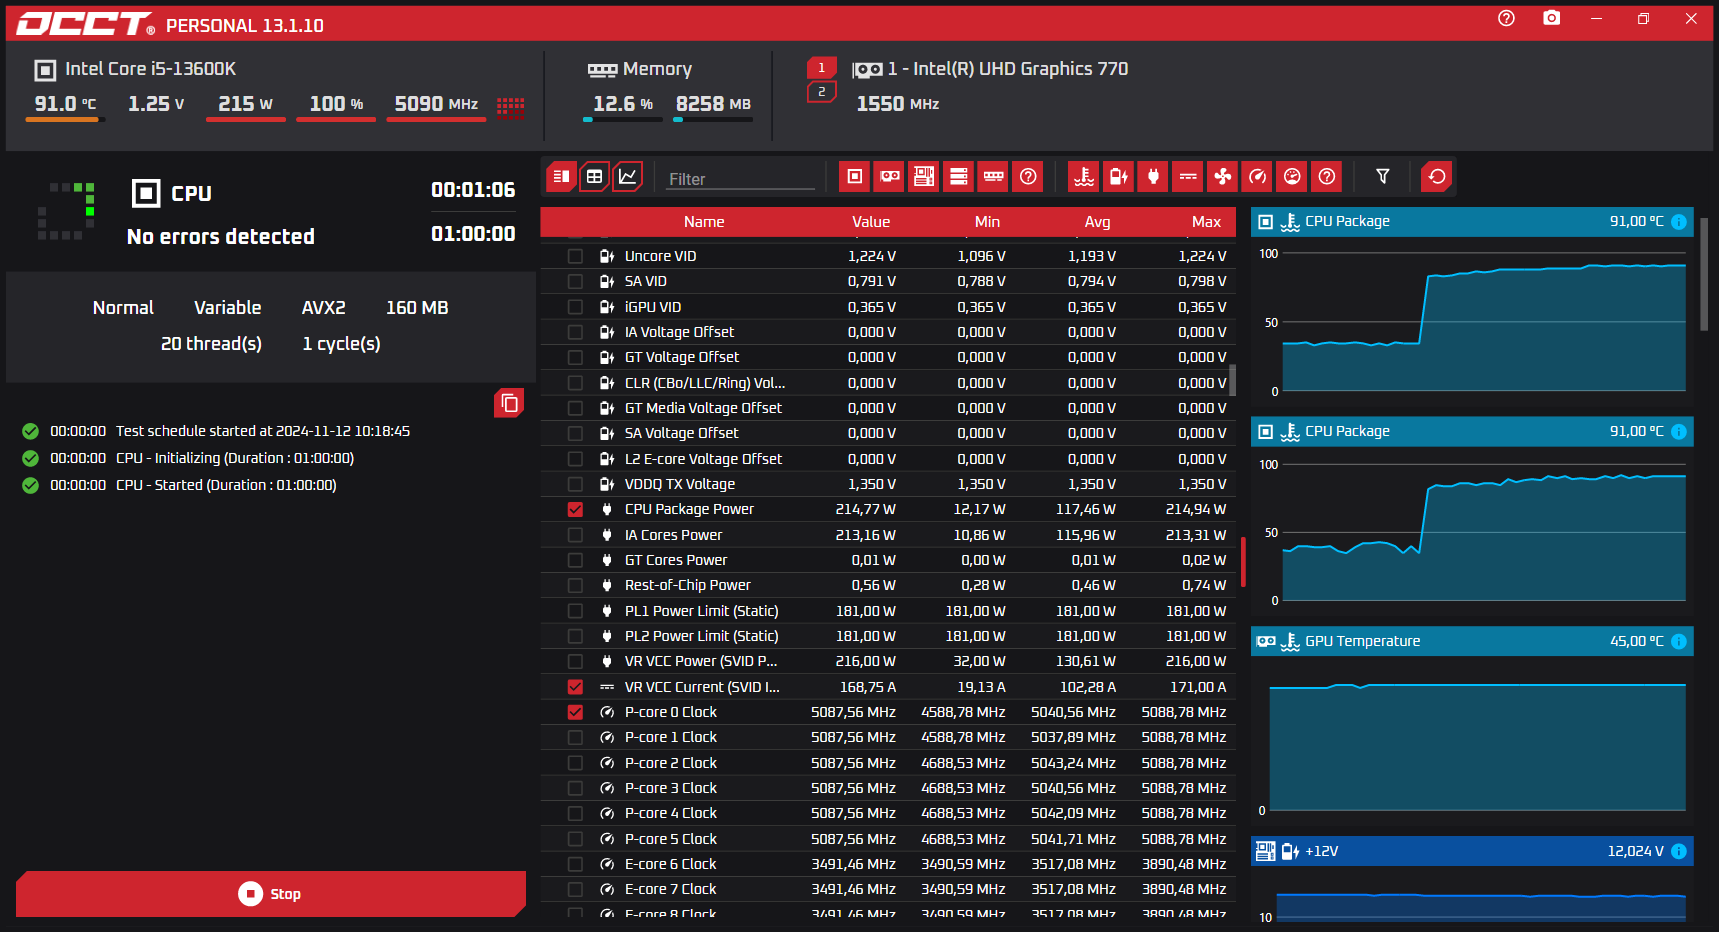Disable the P-core 0 Clock graph checkbox
1719x932 pixels.
pos(575,712)
